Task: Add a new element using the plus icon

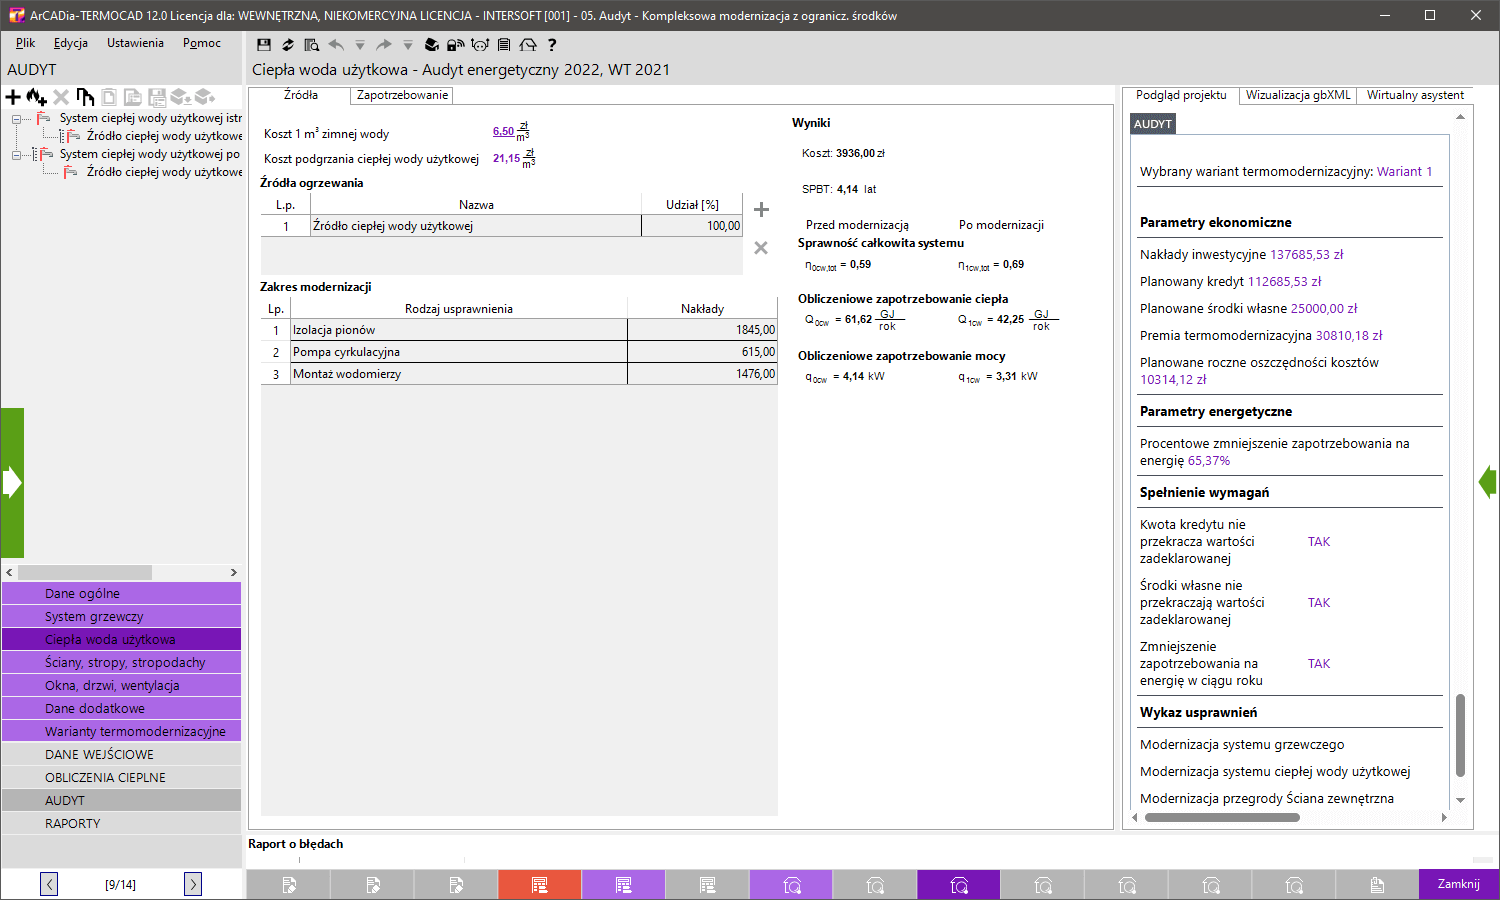Action: [13, 96]
